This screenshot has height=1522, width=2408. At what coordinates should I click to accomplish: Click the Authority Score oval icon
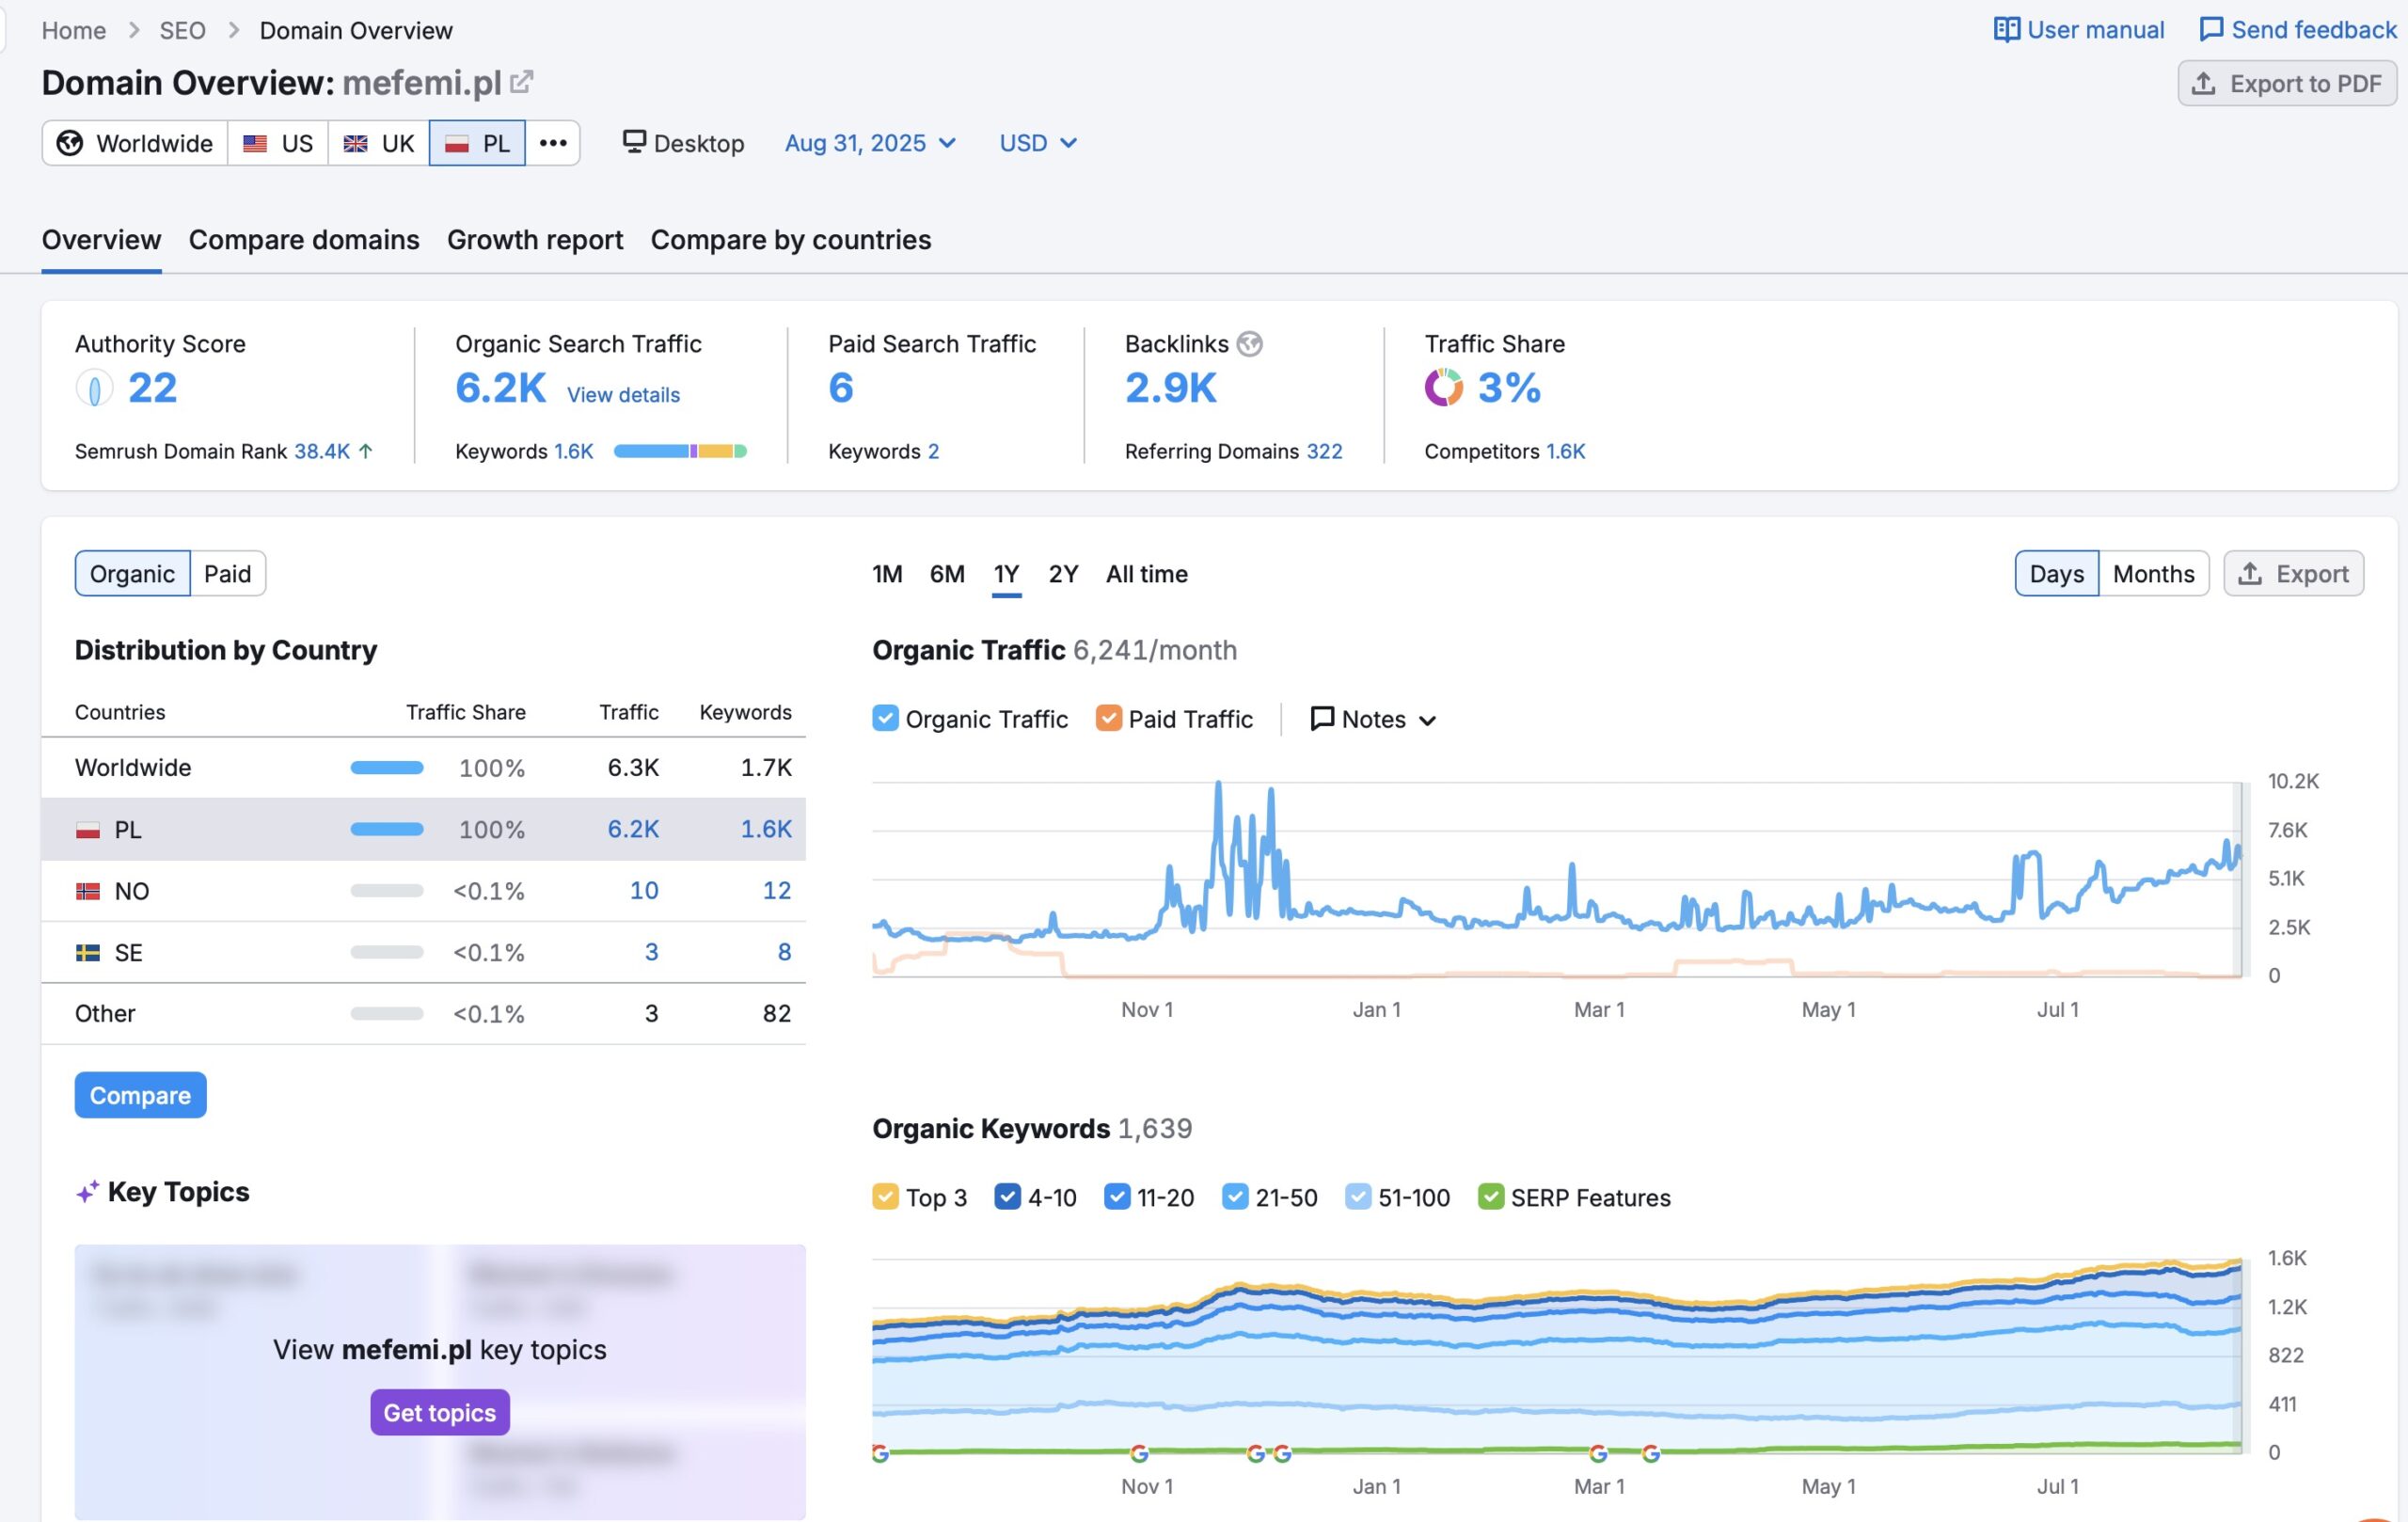pos(94,388)
